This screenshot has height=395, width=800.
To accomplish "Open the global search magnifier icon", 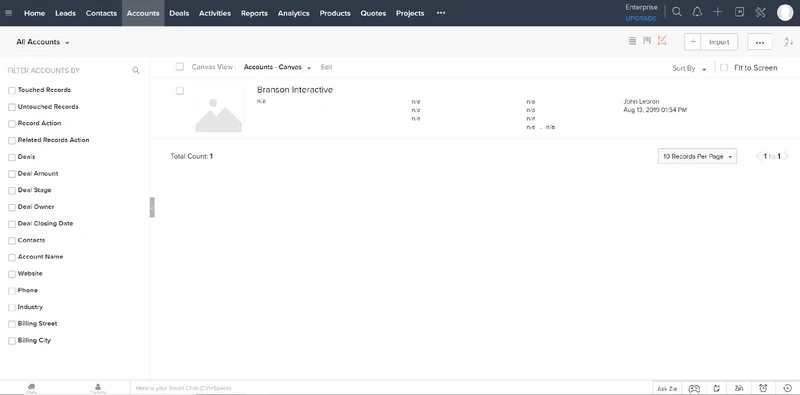I will pyautogui.click(x=677, y=12).
